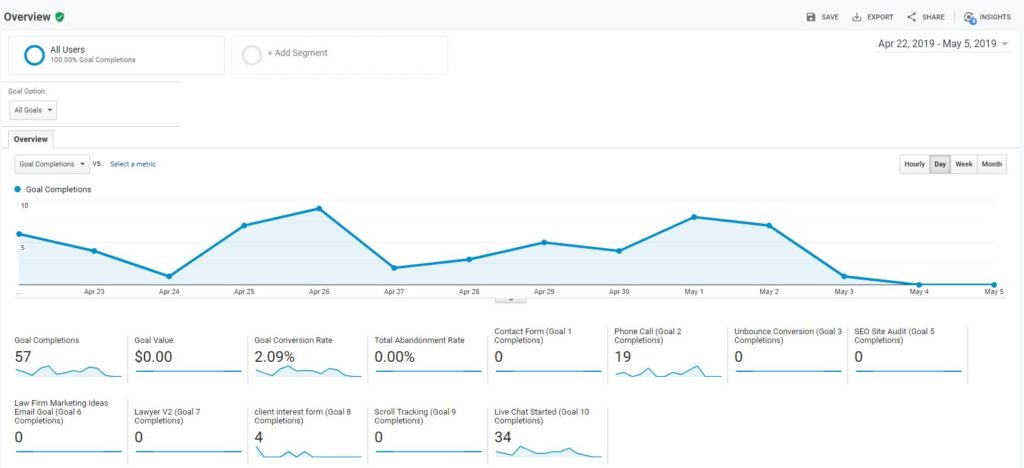This screenshot has height=468, width=1024.
Task: Click the Goal Completions legend dot
Action: (x=18, y=189)
